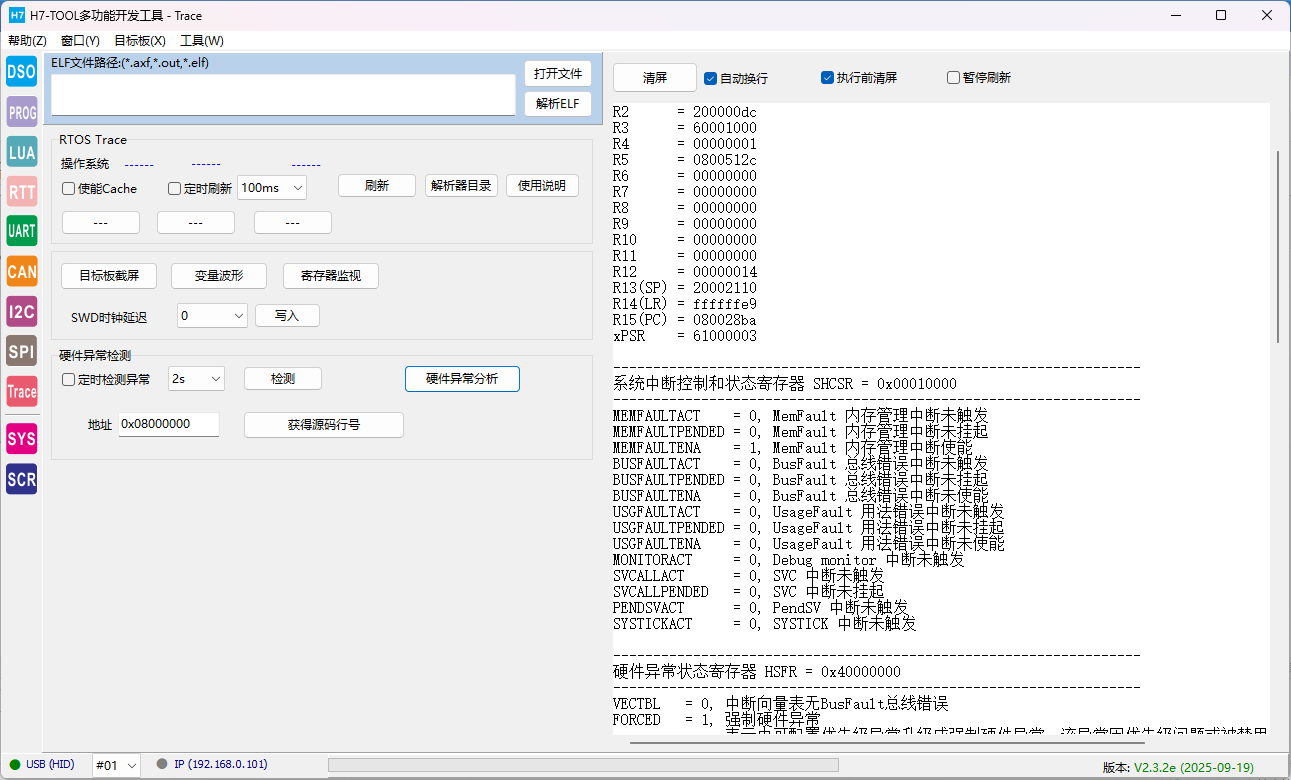Click the 解析ELF button
This screenshot has width=1291, height=780.
point(558,104)
